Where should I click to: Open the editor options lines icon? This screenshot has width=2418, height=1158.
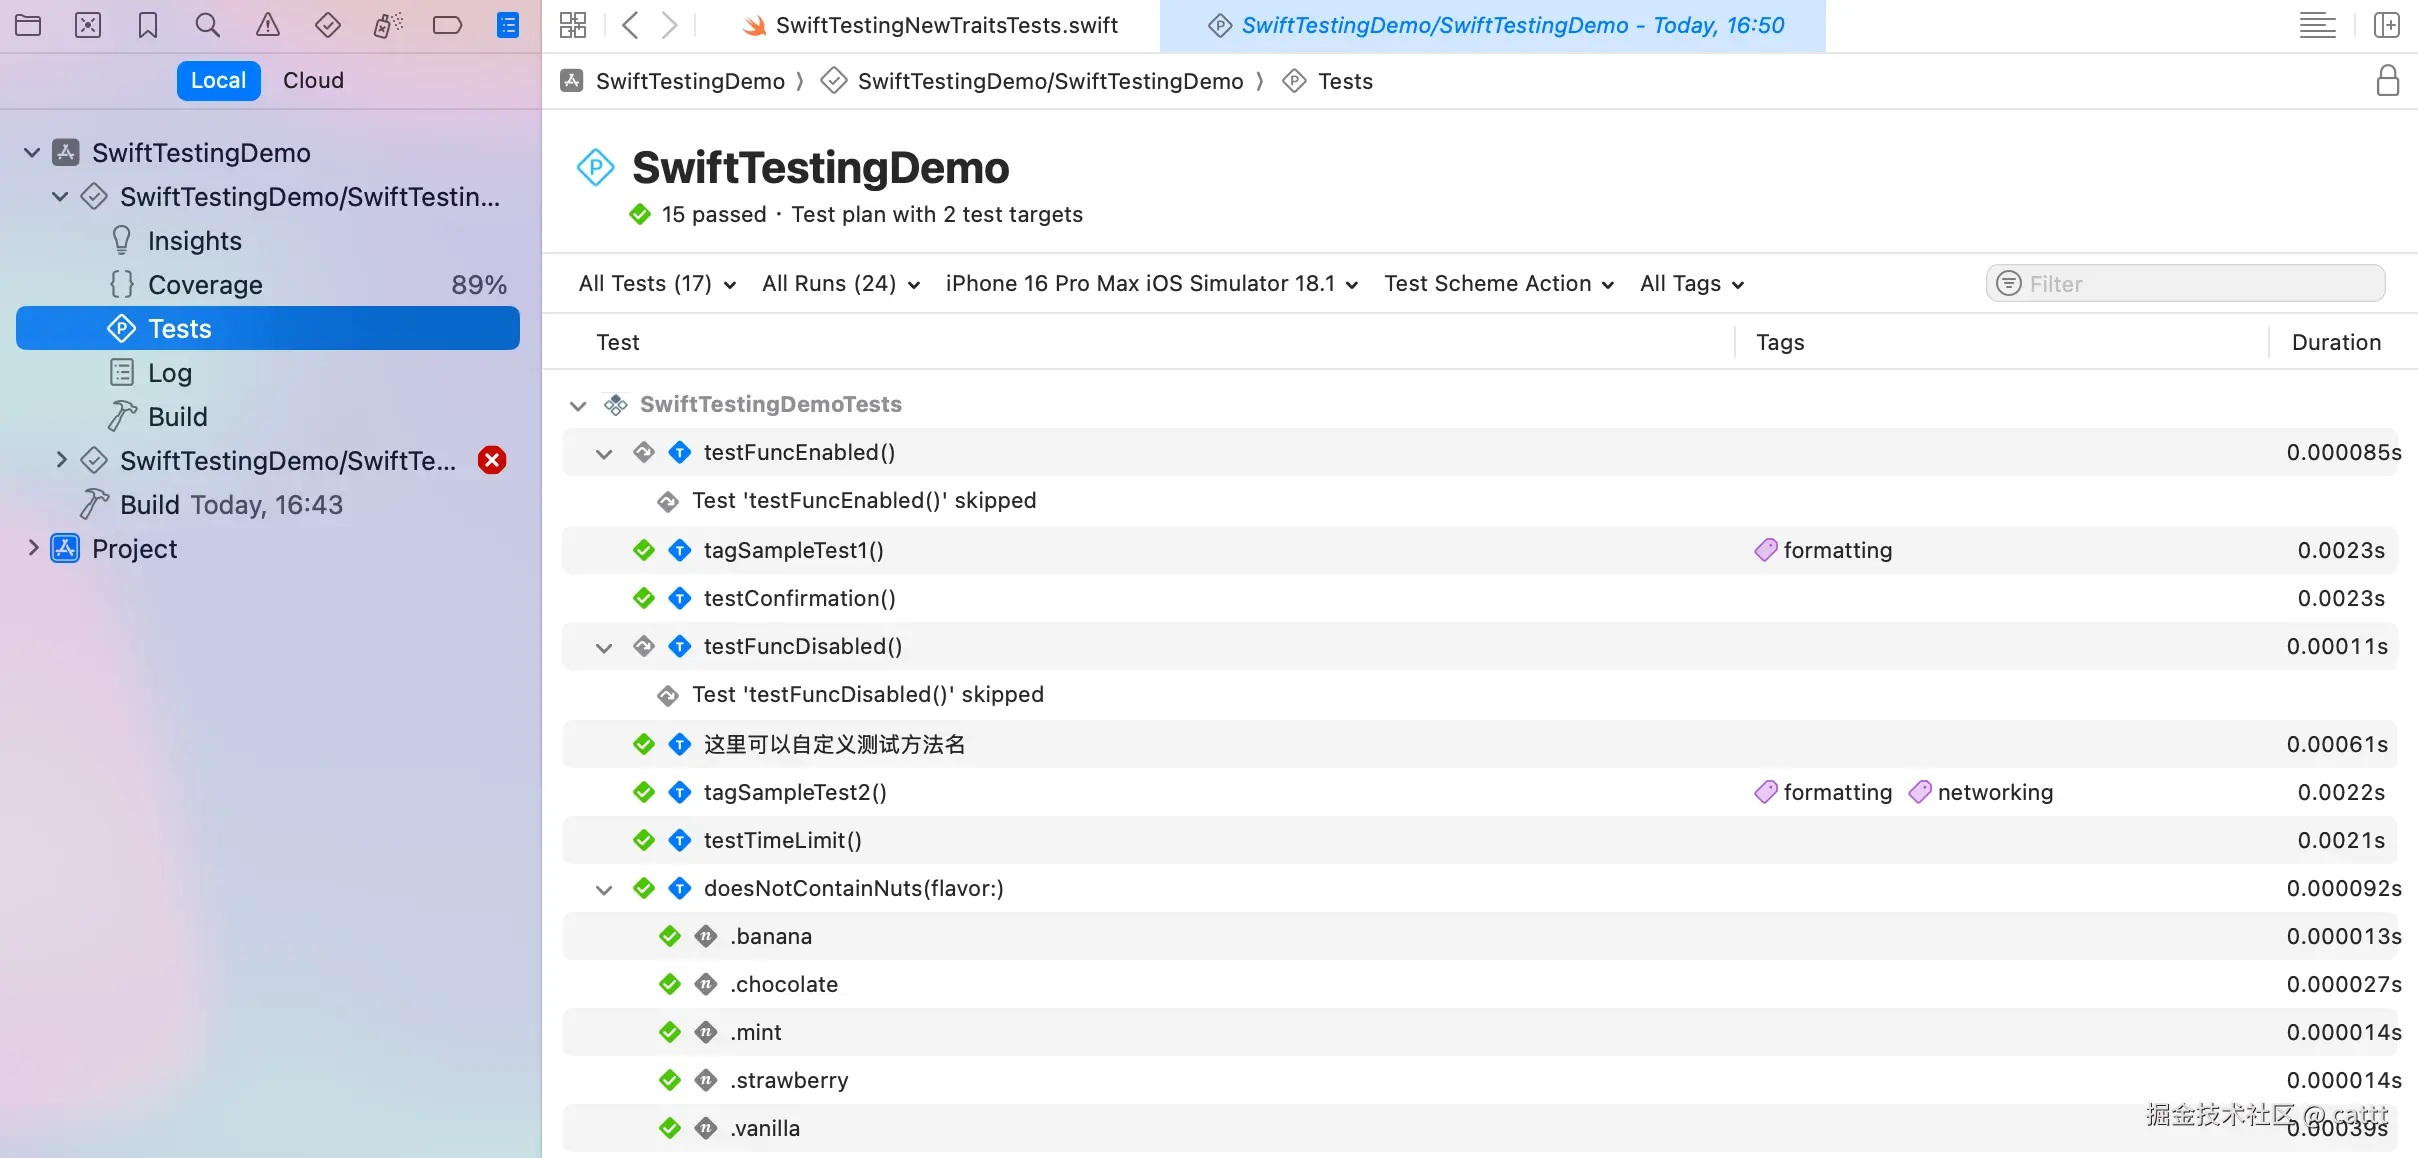[2318, 25]
